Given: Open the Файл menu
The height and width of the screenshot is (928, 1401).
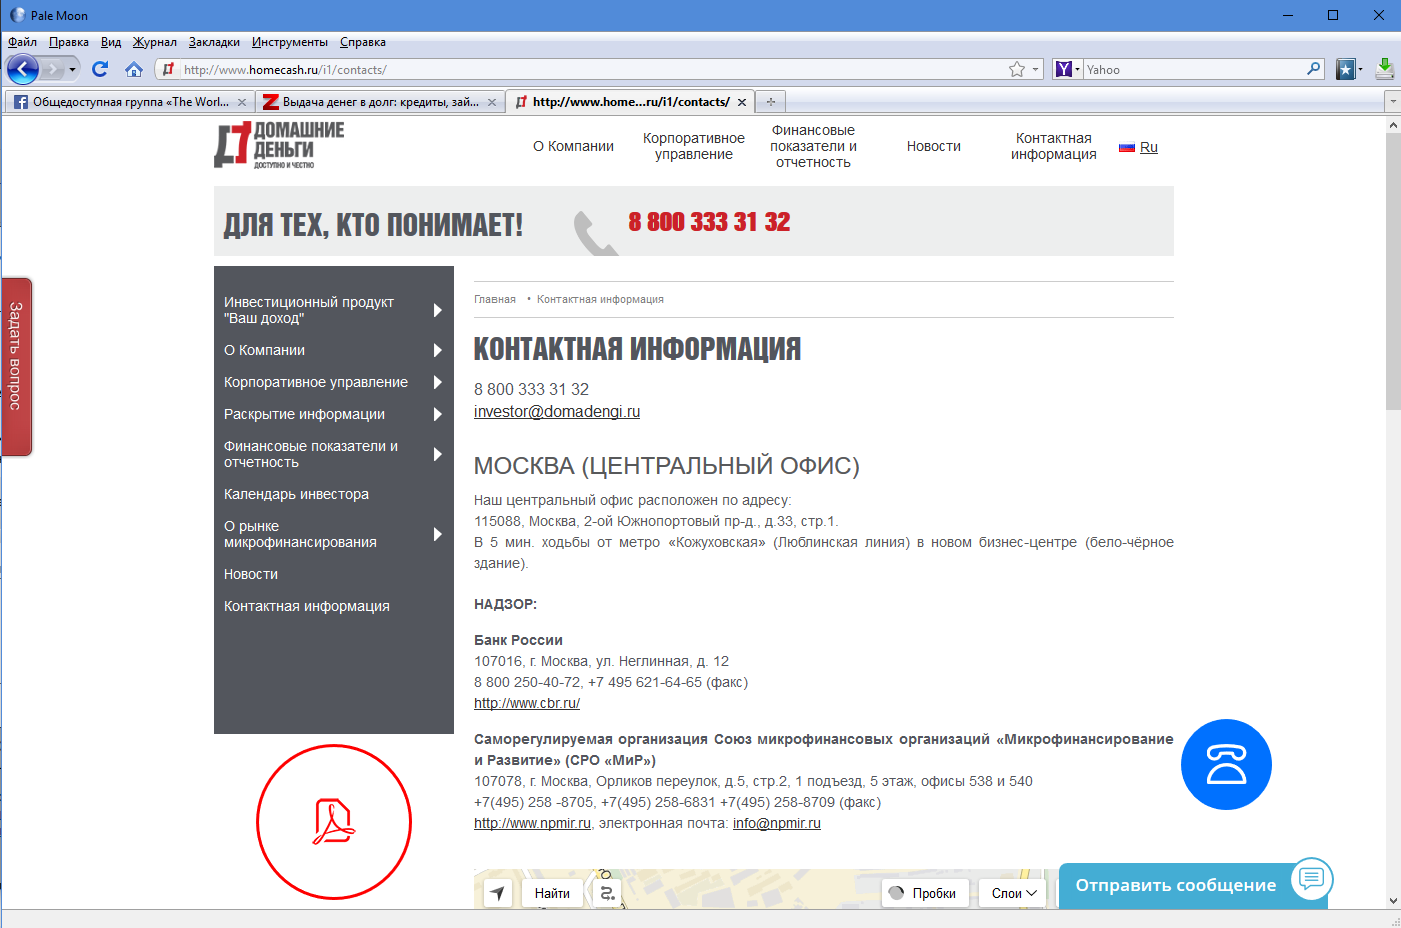Looking at the screenshot, I should [22, 42].
